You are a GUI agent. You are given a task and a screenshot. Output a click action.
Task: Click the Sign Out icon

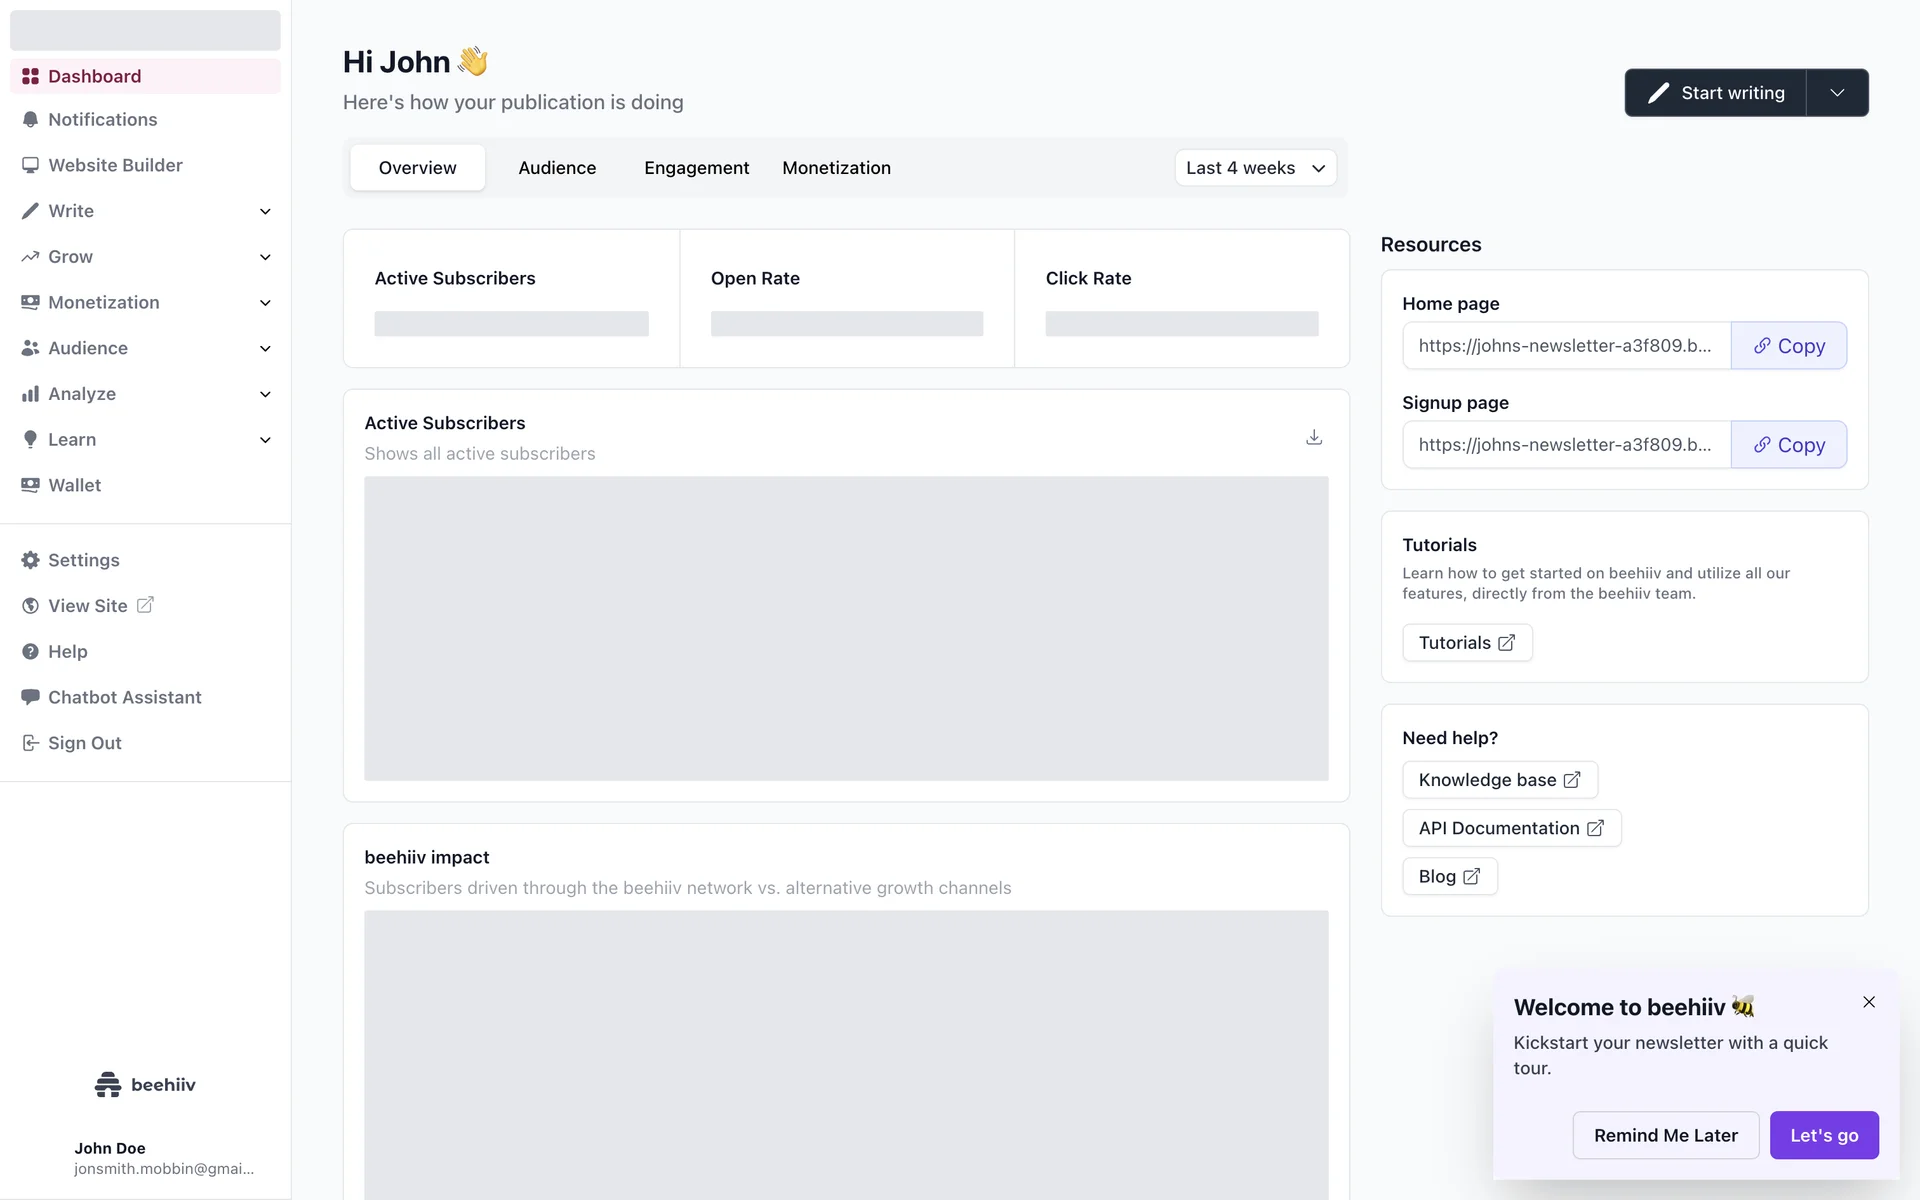coord(30,743)
